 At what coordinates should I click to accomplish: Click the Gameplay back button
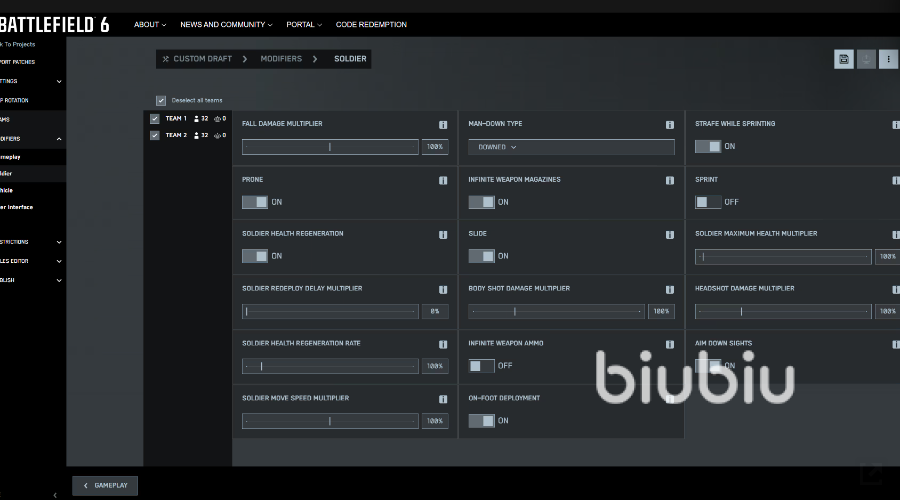coord(105,485)
